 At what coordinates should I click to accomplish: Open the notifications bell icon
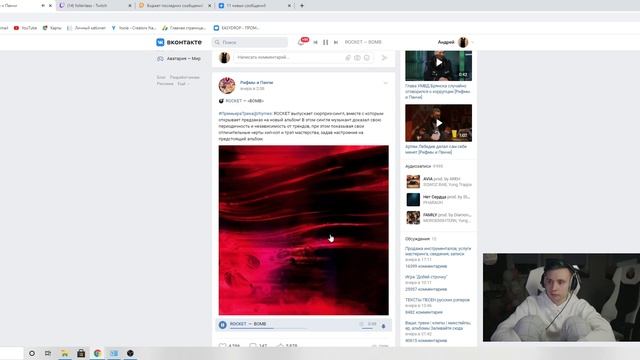coord(301,42)
